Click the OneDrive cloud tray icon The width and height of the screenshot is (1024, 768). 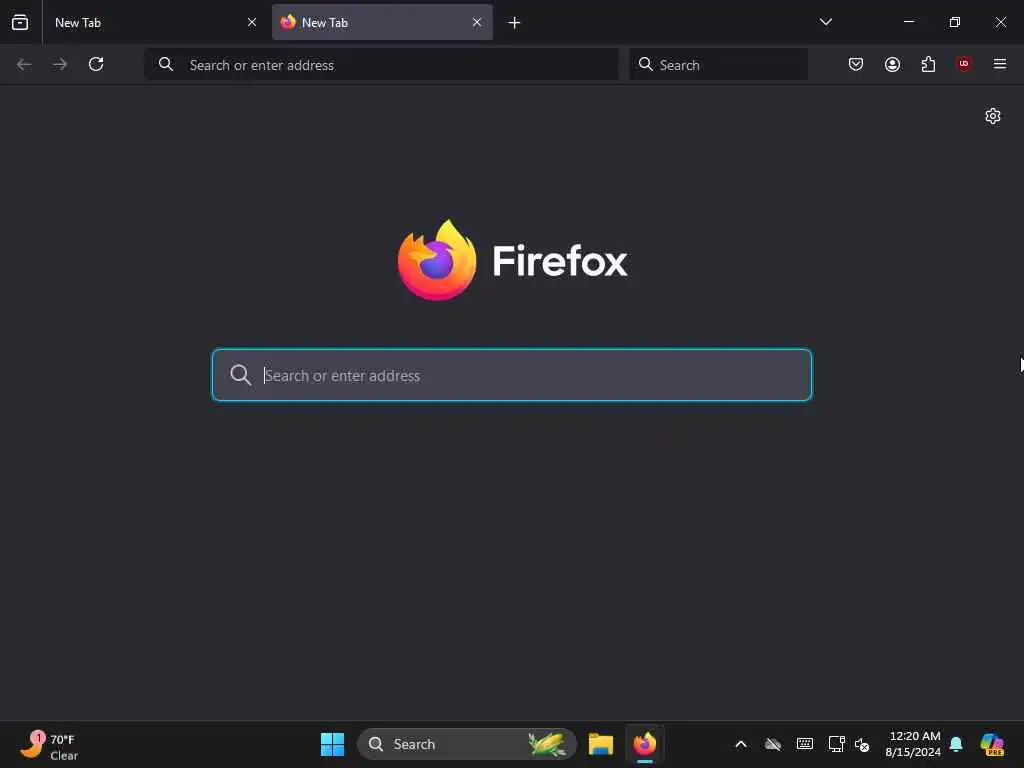point(773,744)
